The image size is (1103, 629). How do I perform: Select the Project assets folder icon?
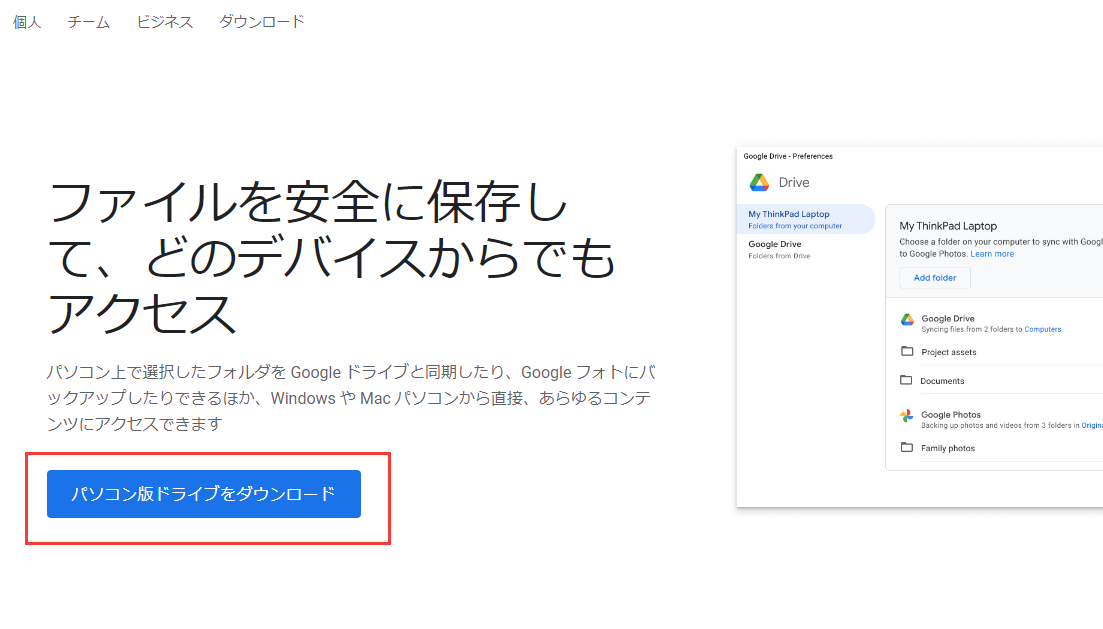click(907, 352)
